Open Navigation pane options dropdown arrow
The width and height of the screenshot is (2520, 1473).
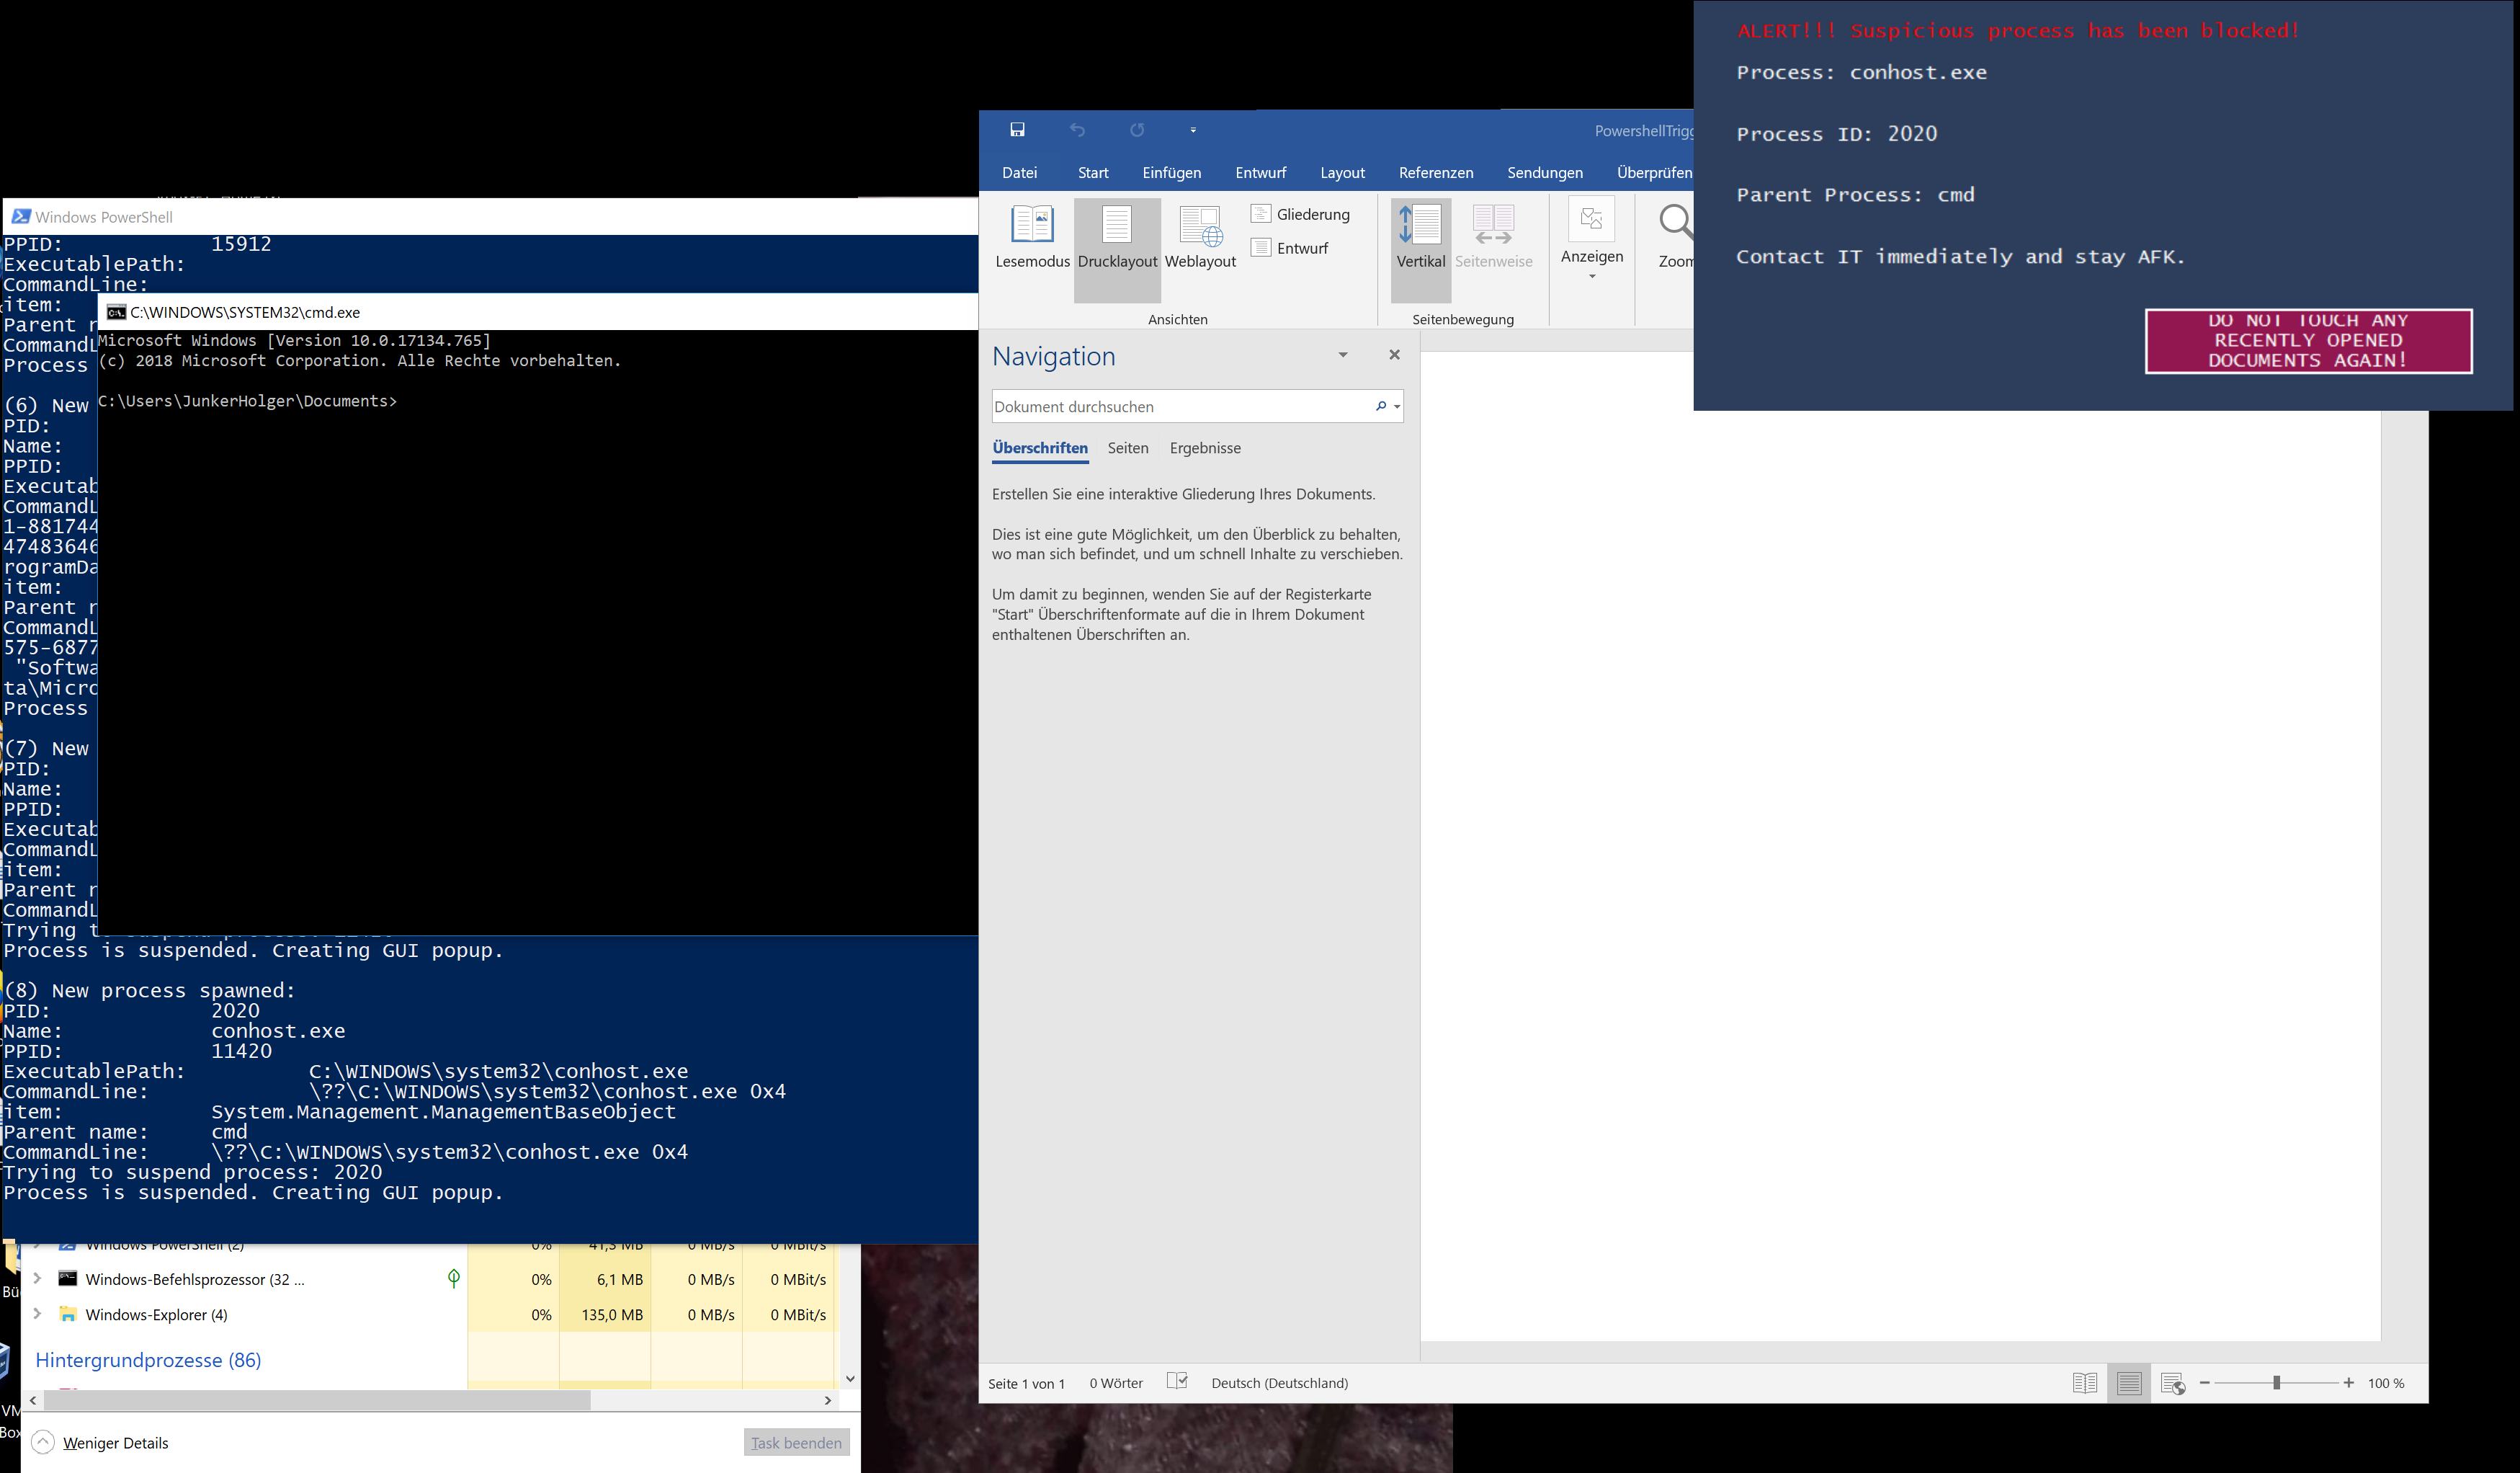pos(1343,355)
